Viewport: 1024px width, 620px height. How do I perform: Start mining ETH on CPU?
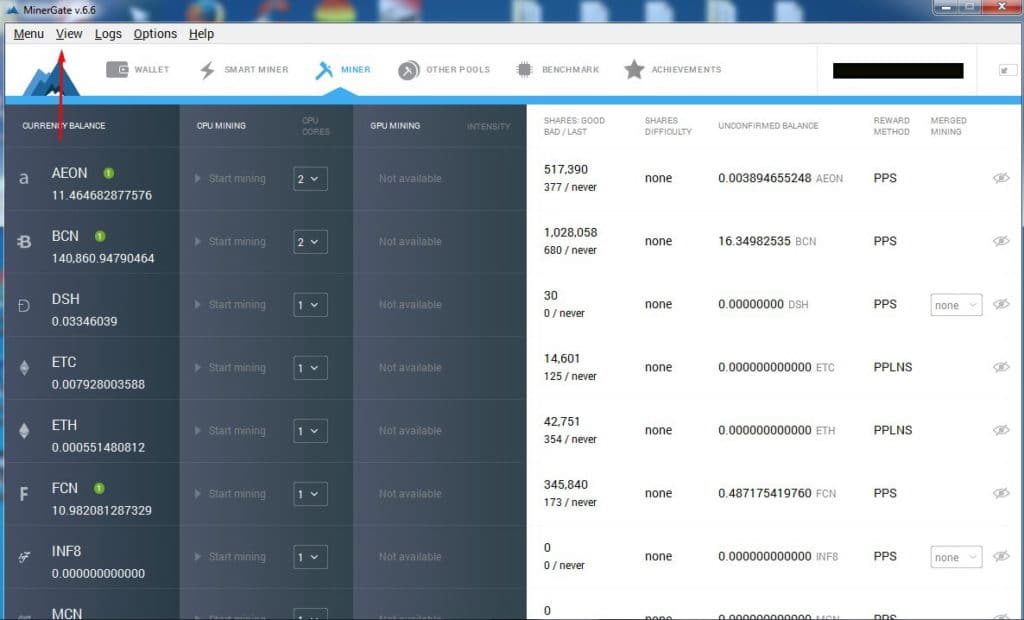pyautogui.click(x=230, y=431)
